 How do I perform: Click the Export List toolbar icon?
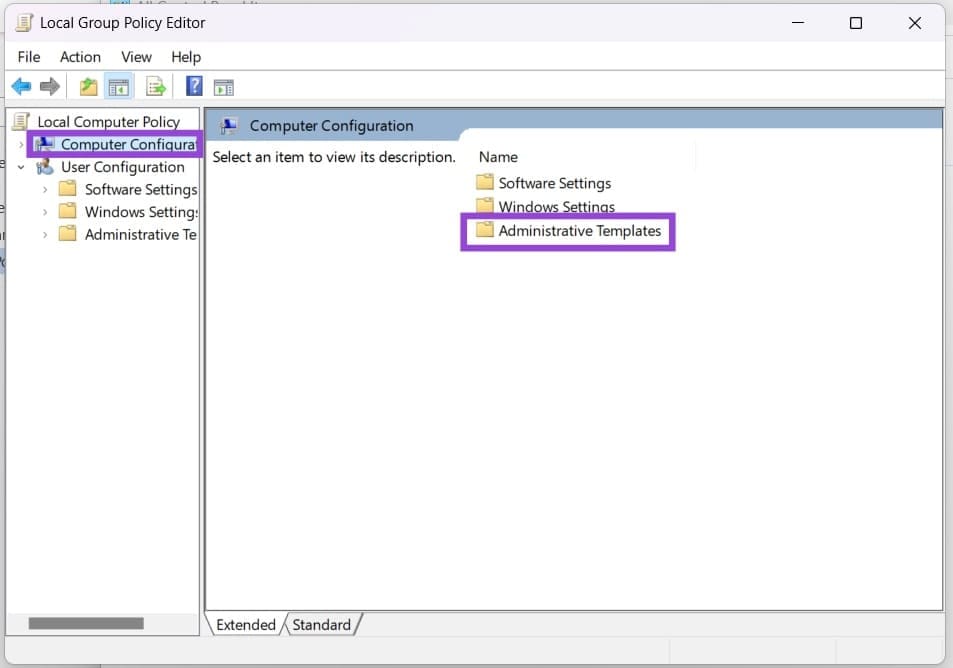(x=155, y=86)
